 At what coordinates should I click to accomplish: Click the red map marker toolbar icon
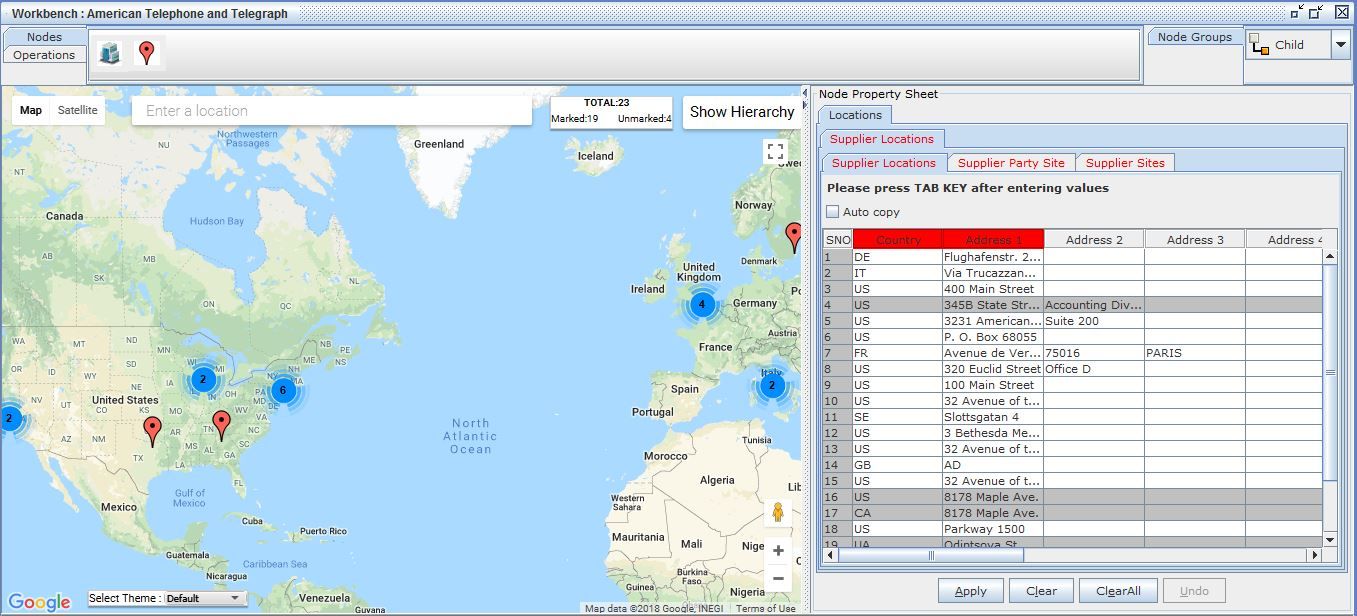pos(147,53)
